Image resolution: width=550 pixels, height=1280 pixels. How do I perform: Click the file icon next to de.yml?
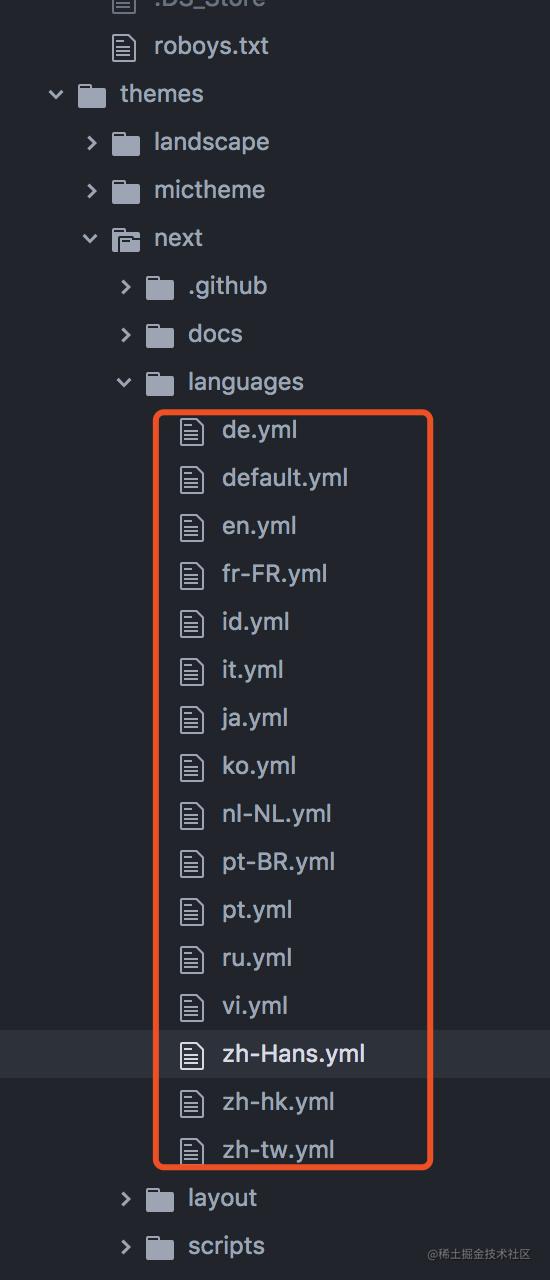[191, 431]
